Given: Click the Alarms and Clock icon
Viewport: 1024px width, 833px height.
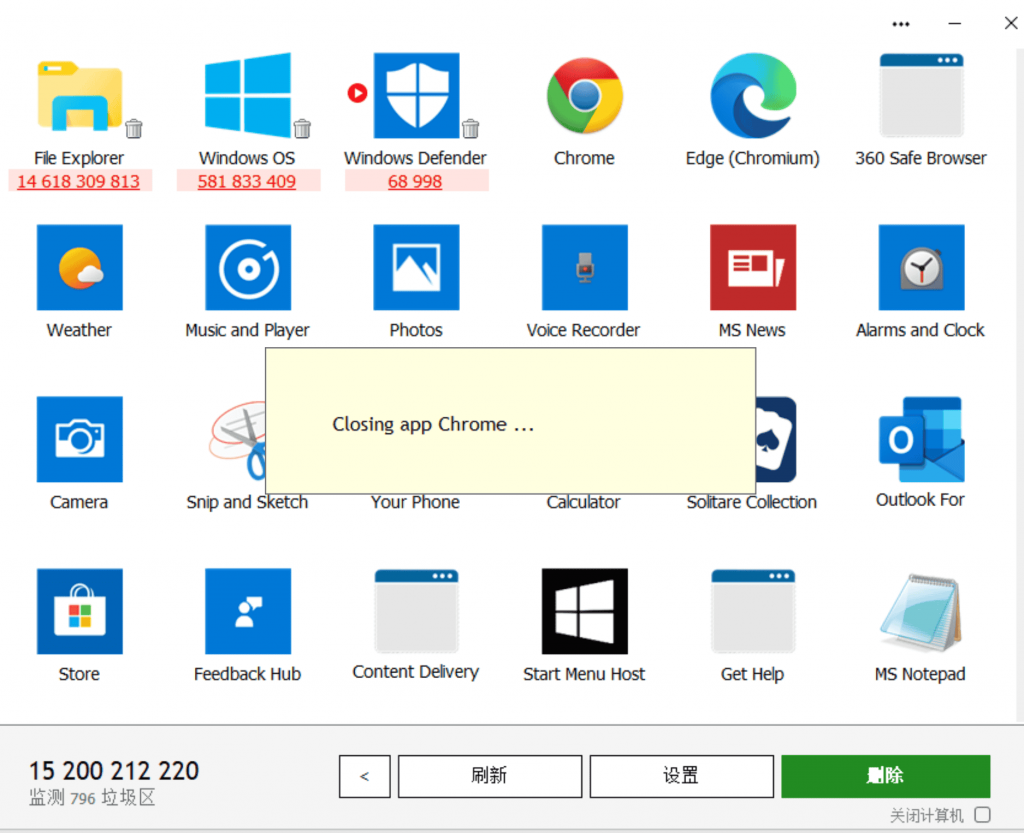Looking at the screenshot, I should click(x=919, y=267).
